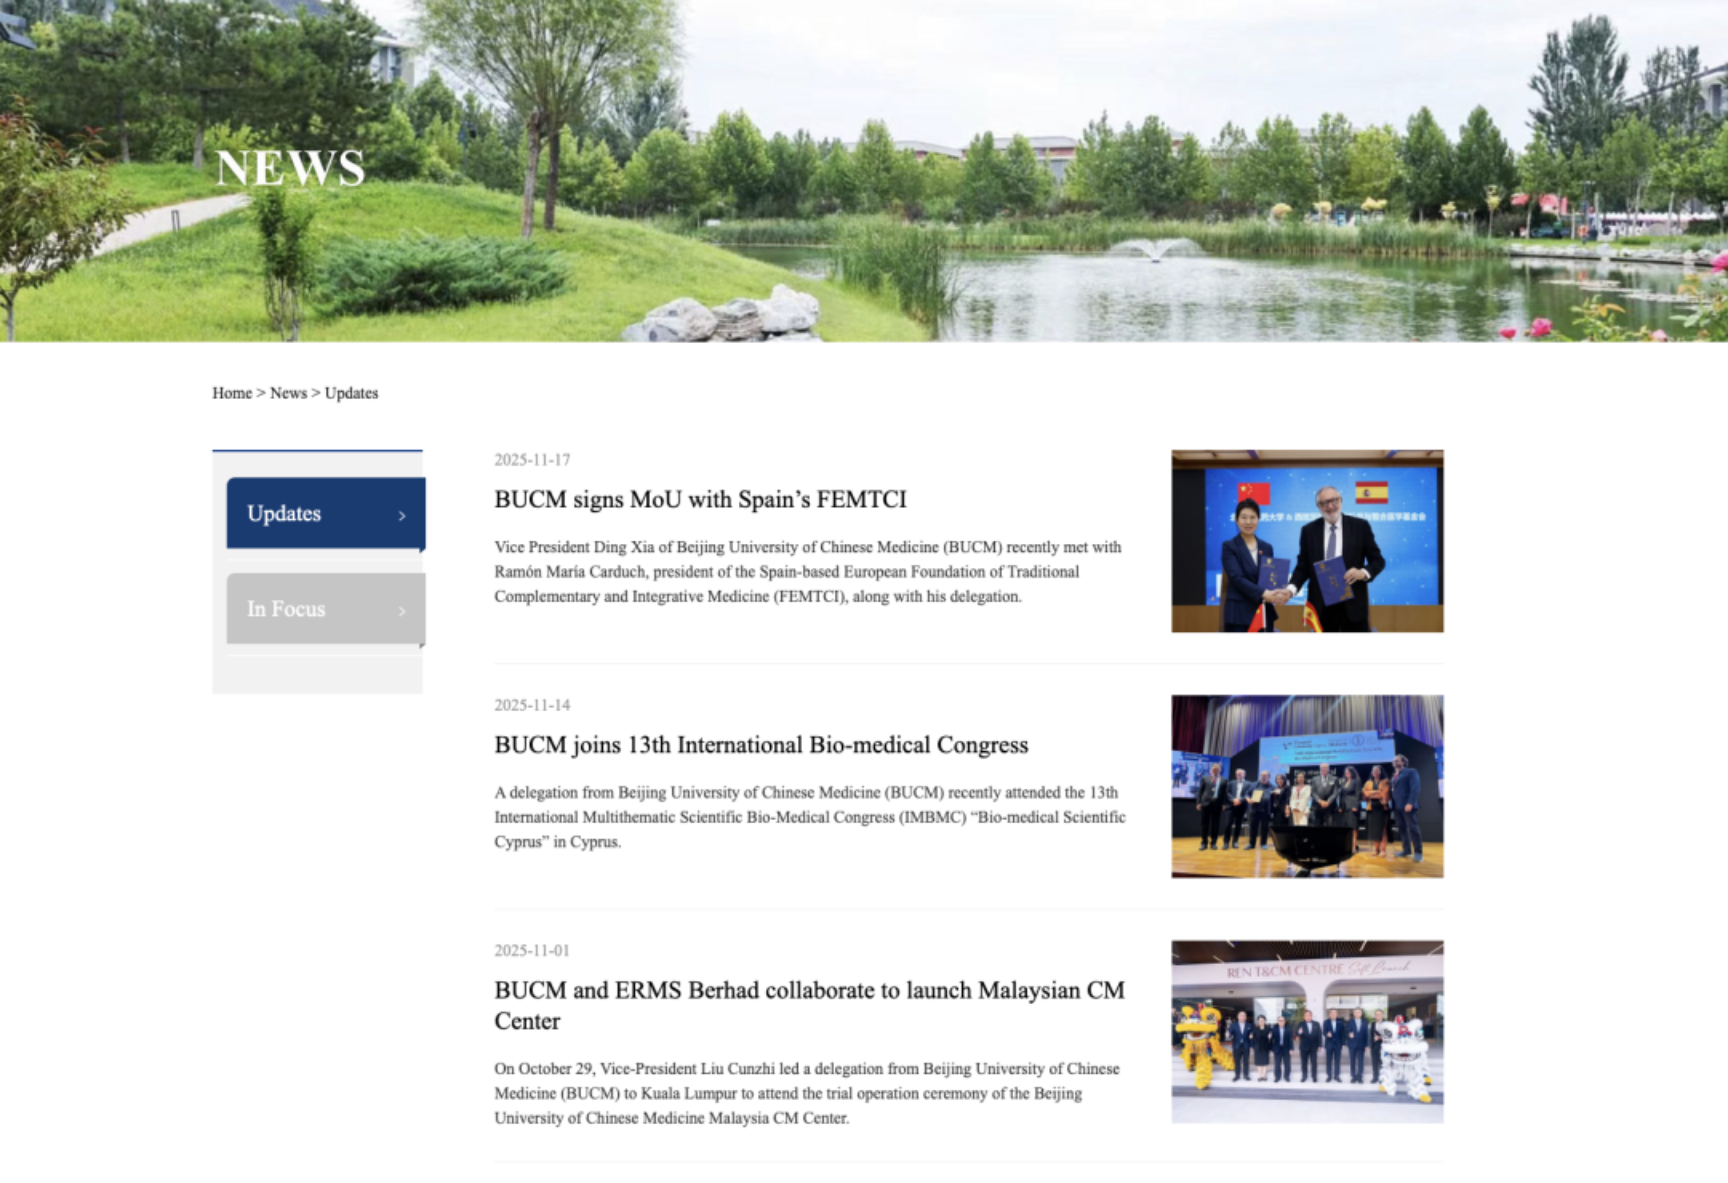This screenshot has height=1183, width=1728.
Task: View the Bio-medical Congress group photo
Action: click(x=1307, y=787)
